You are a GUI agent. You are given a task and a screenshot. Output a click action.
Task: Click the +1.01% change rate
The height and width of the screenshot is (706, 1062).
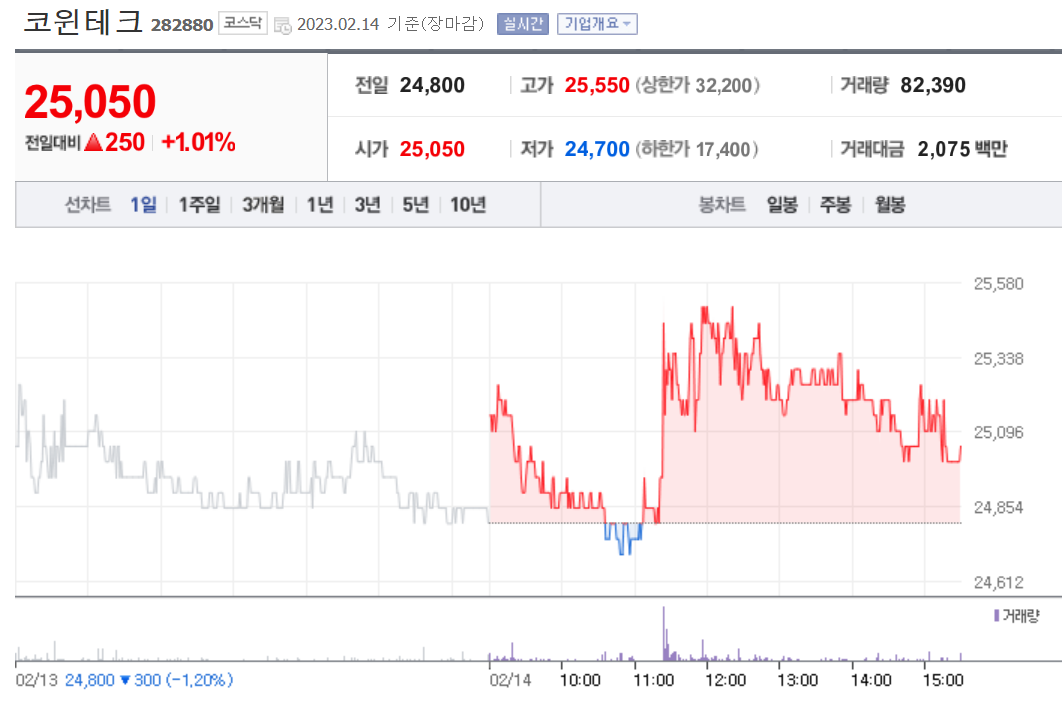click(198, 142)
